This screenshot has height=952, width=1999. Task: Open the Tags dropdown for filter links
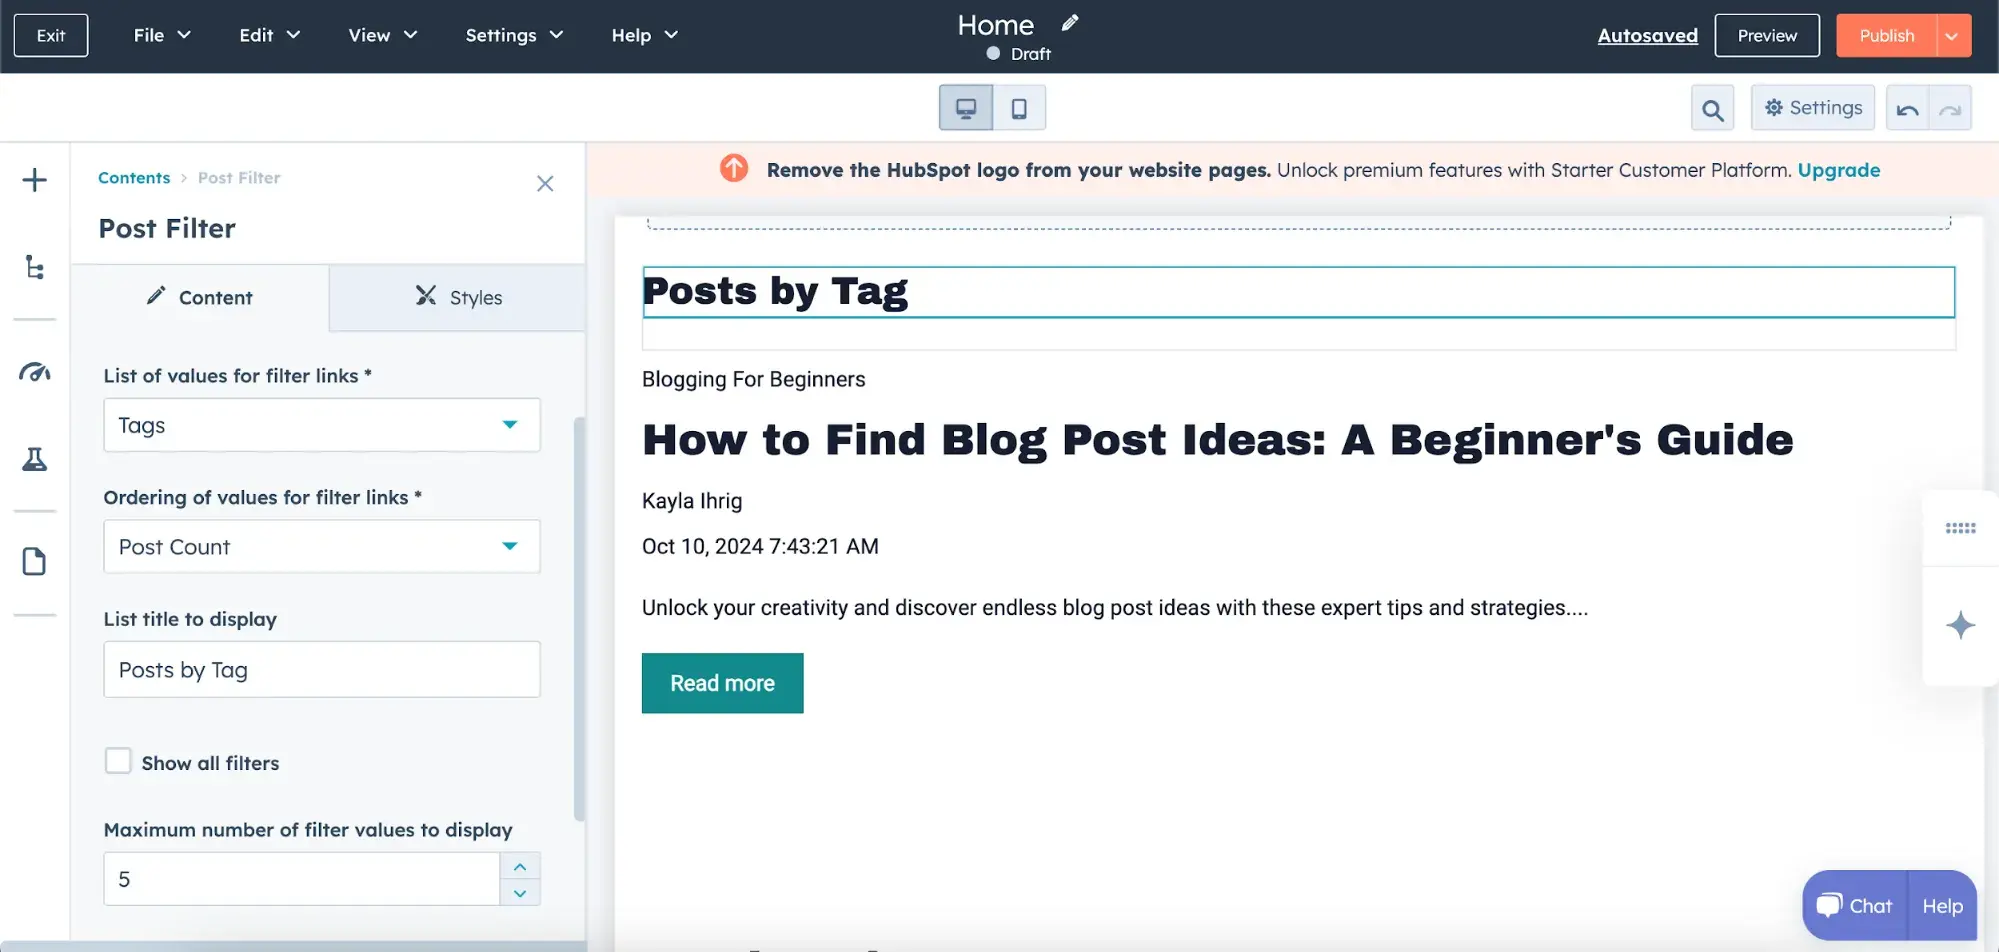point(322,425)
